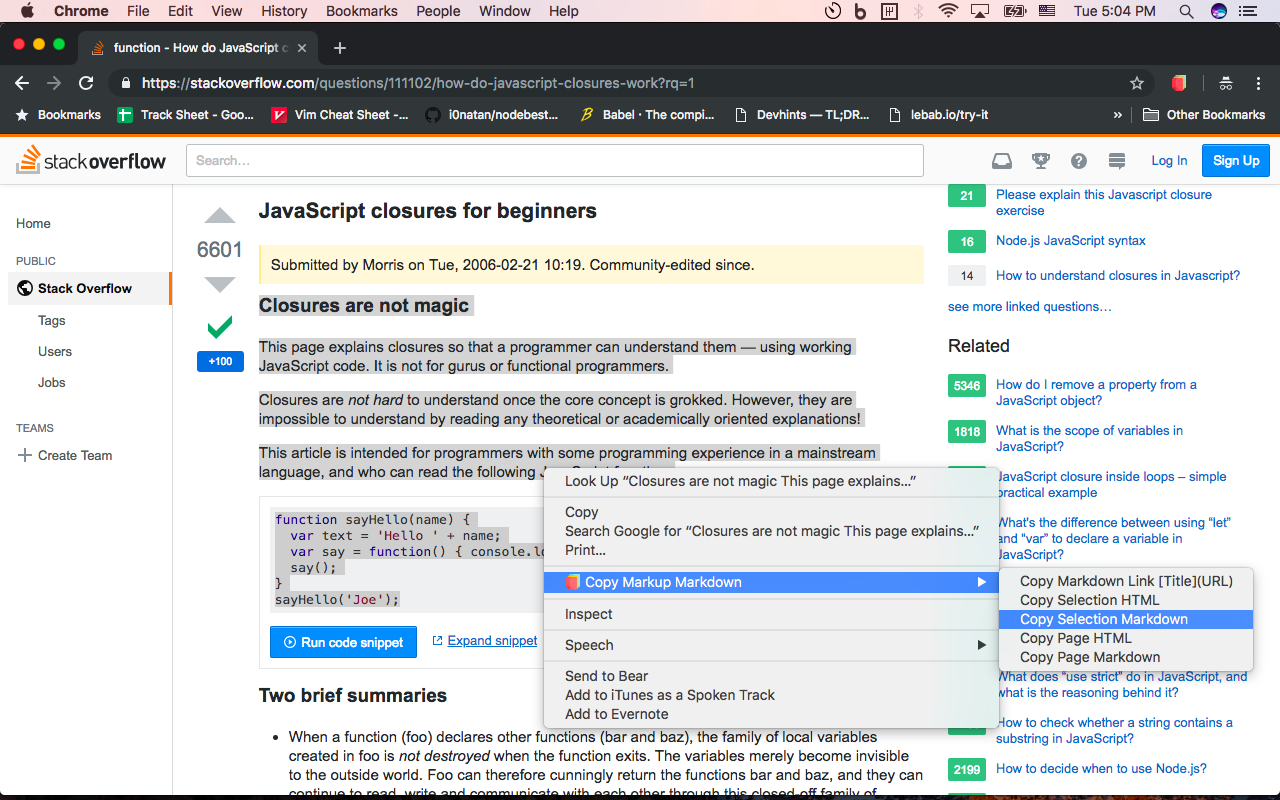
Task: Click the Wi-Fi status icon
Action: 948,11
